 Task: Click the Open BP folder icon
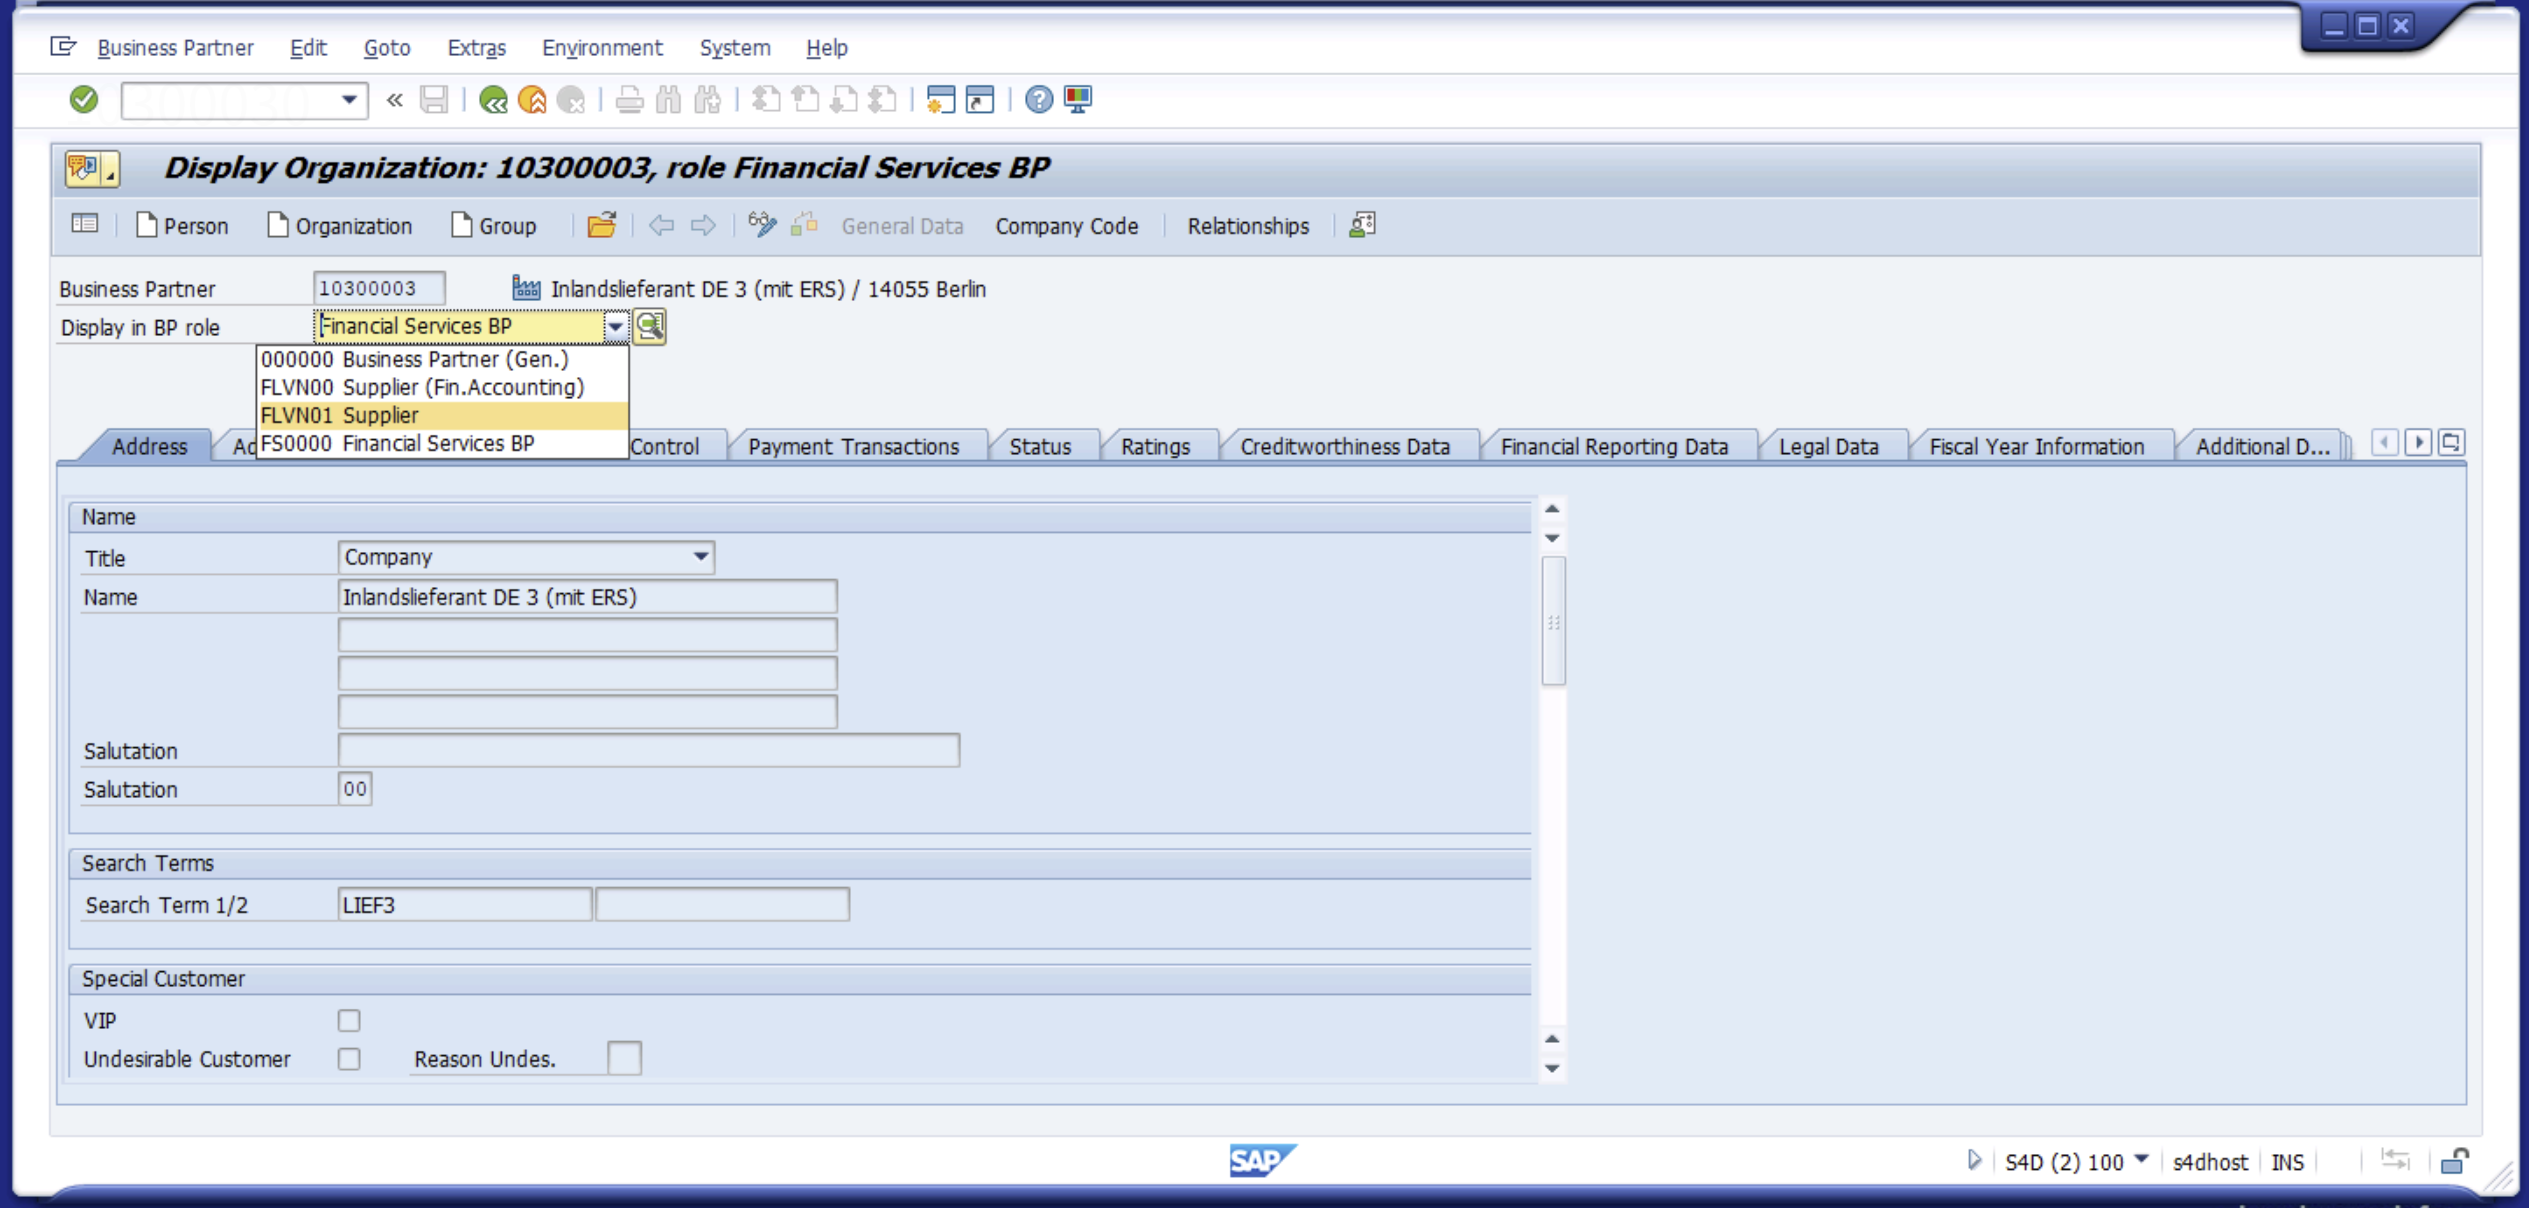point(601,225)
